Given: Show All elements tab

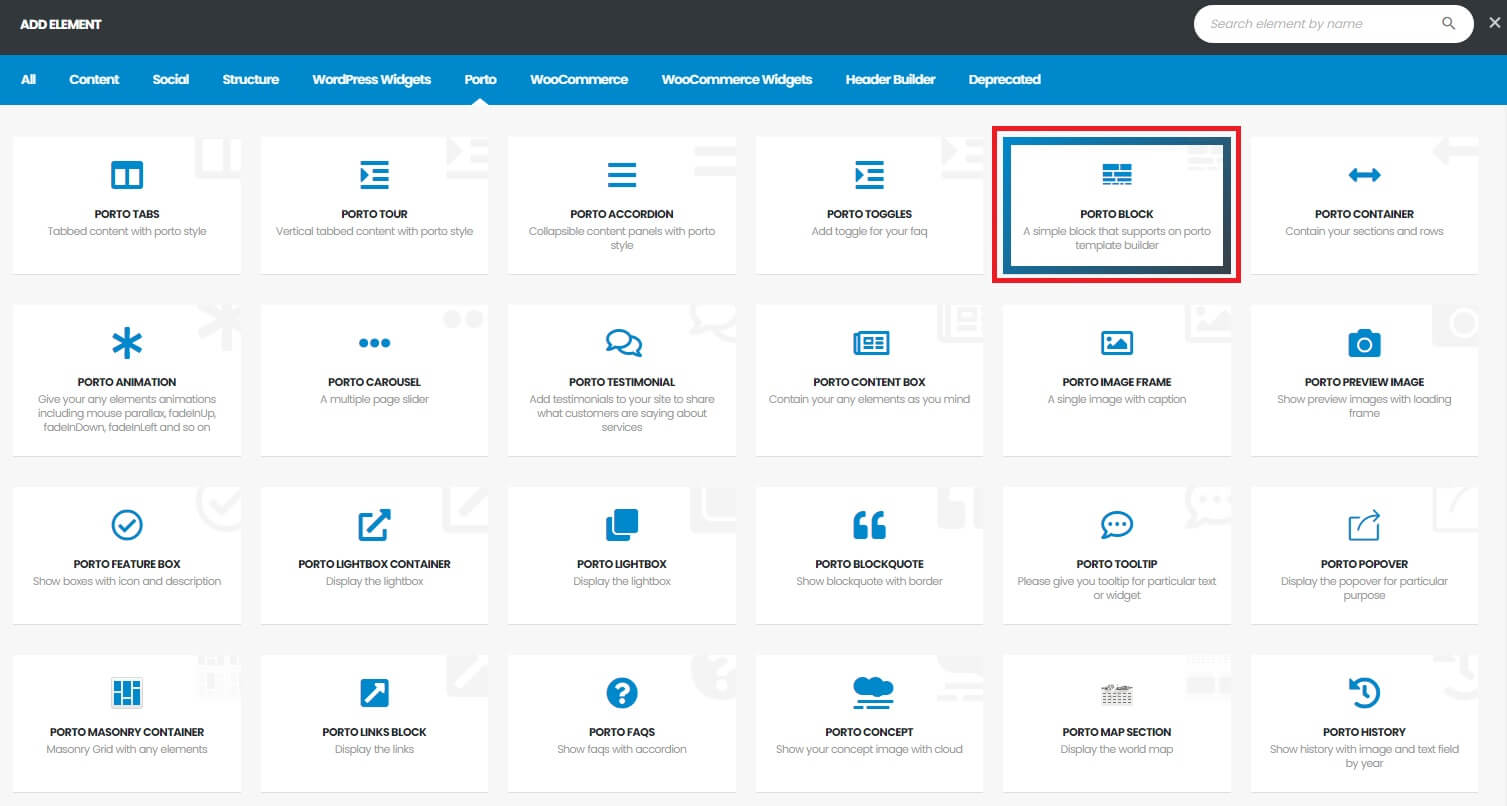Looking at the screenshot, I should (x=28, y=79).
